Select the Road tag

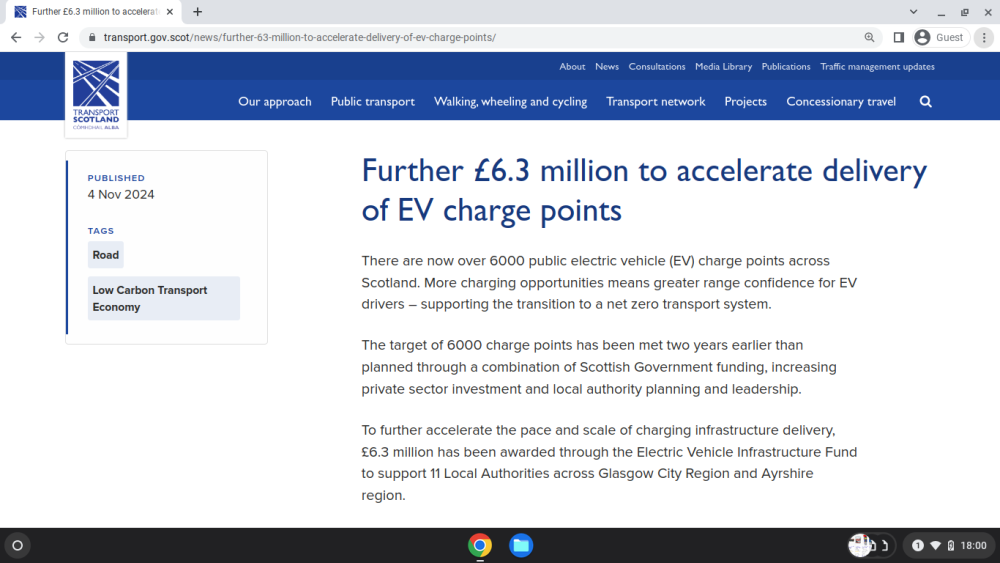106,255
